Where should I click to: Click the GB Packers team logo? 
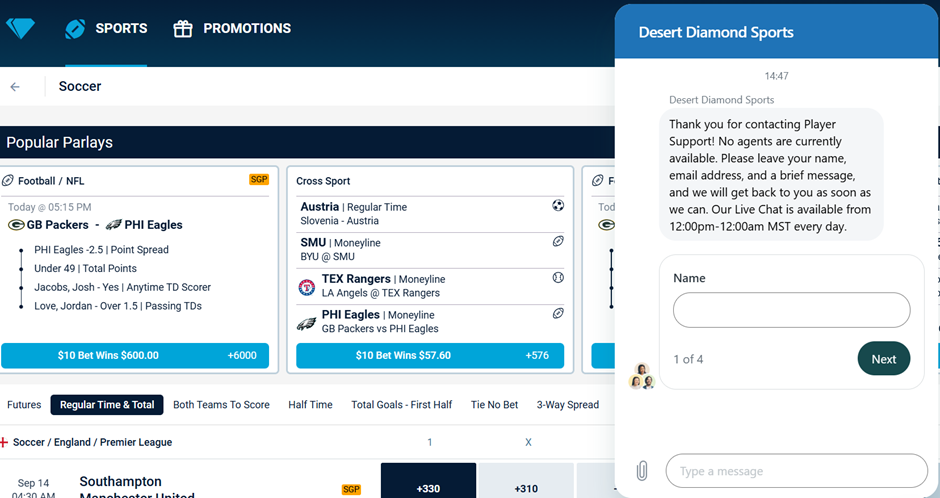coord(16,225)
